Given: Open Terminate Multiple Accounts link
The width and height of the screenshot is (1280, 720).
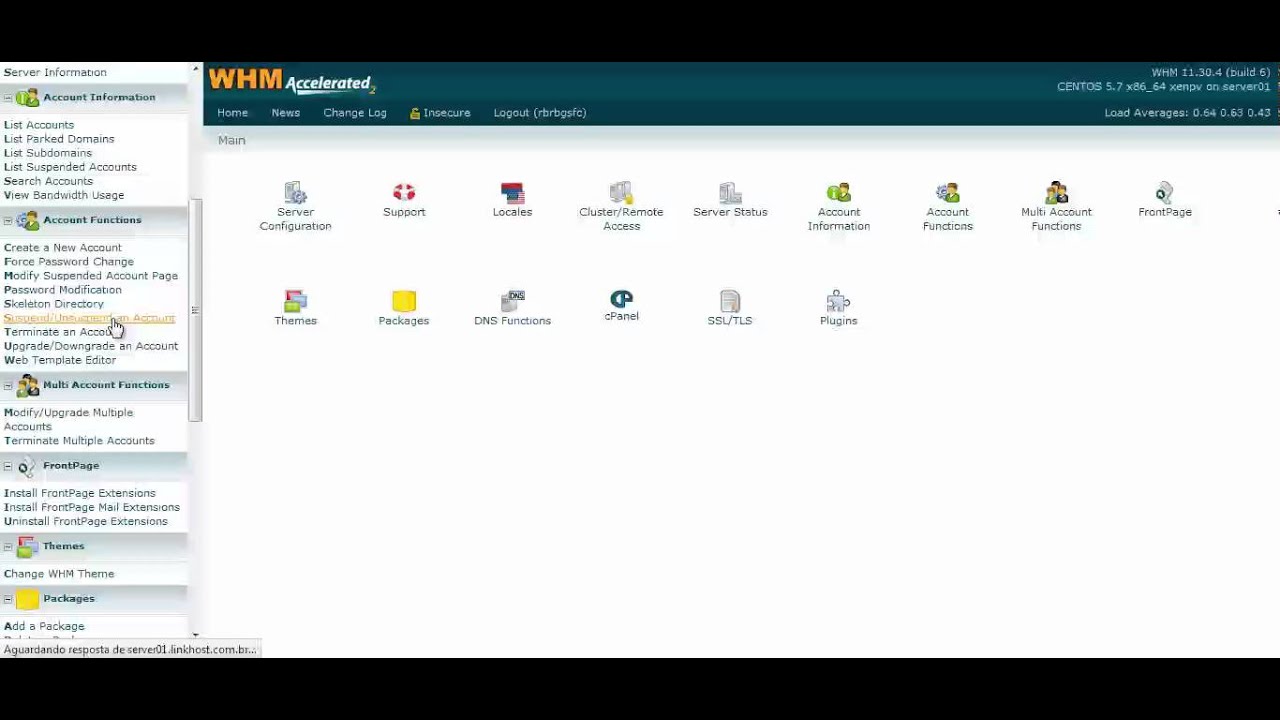Looking at the screenshot, I should pyautogui.click(x=79, y=441).
